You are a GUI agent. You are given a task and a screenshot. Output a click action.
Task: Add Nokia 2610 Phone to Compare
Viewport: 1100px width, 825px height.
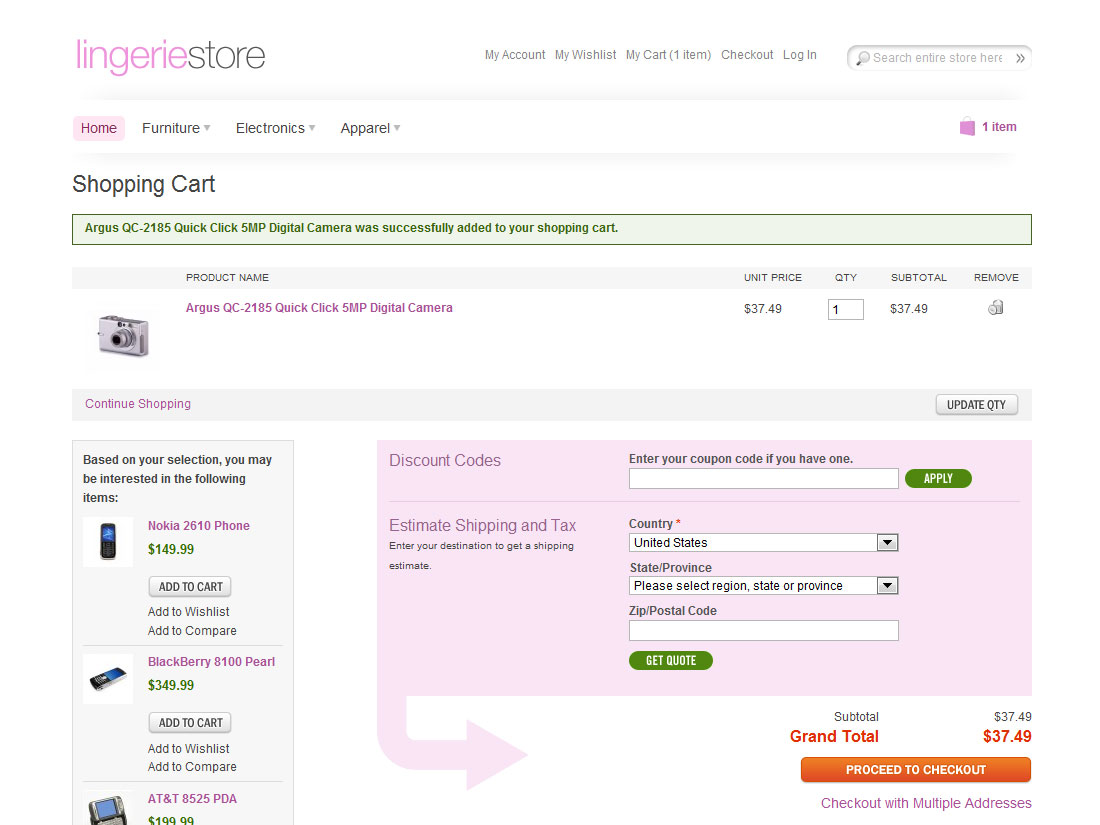tap(192, 631)
